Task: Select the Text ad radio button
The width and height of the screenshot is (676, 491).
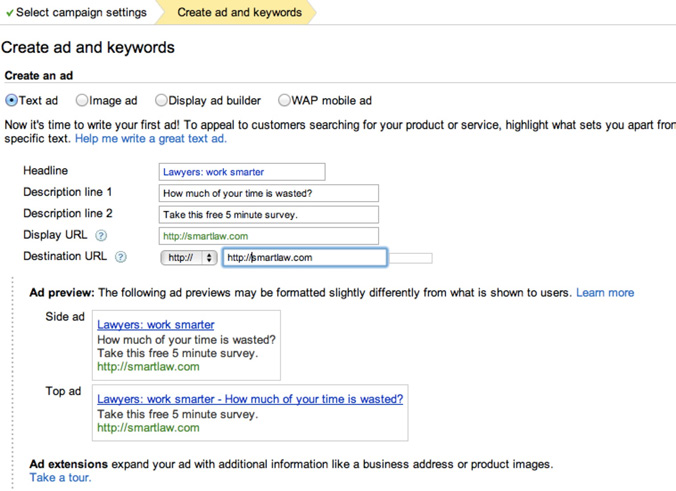Action: (12, 100)
